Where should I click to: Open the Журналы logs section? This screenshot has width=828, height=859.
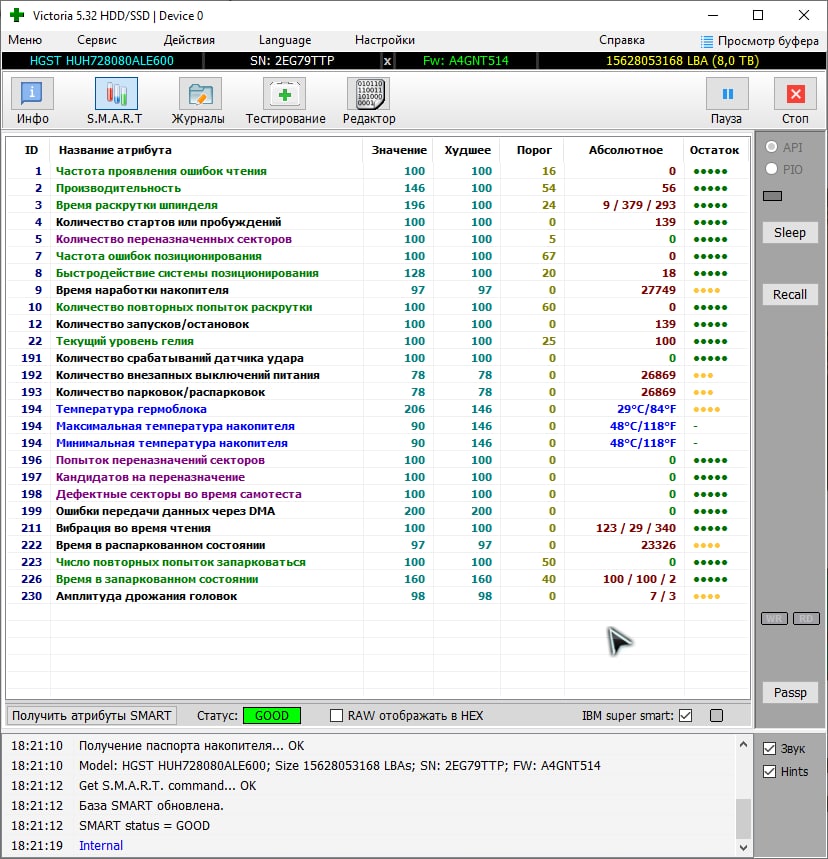point(200,95)
